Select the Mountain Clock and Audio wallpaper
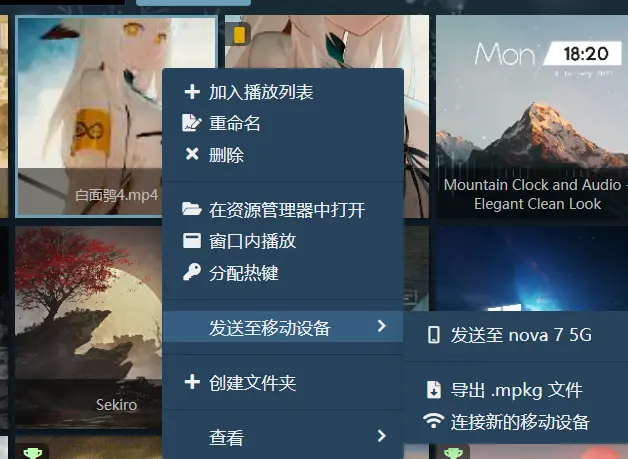Viewport: 628px width, 459px height. tap(532, 117)
